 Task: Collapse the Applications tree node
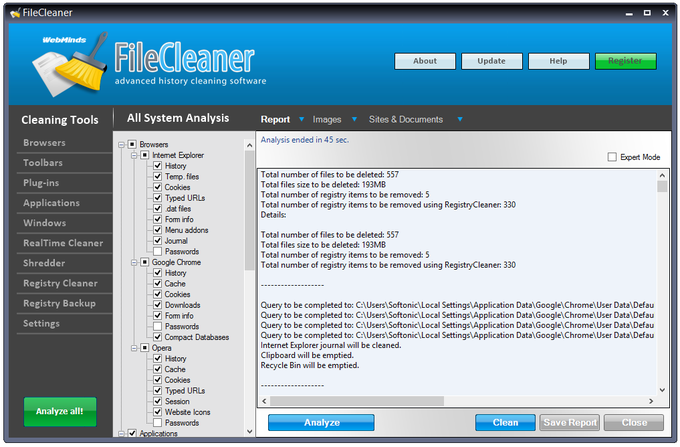tap(121, 433)
